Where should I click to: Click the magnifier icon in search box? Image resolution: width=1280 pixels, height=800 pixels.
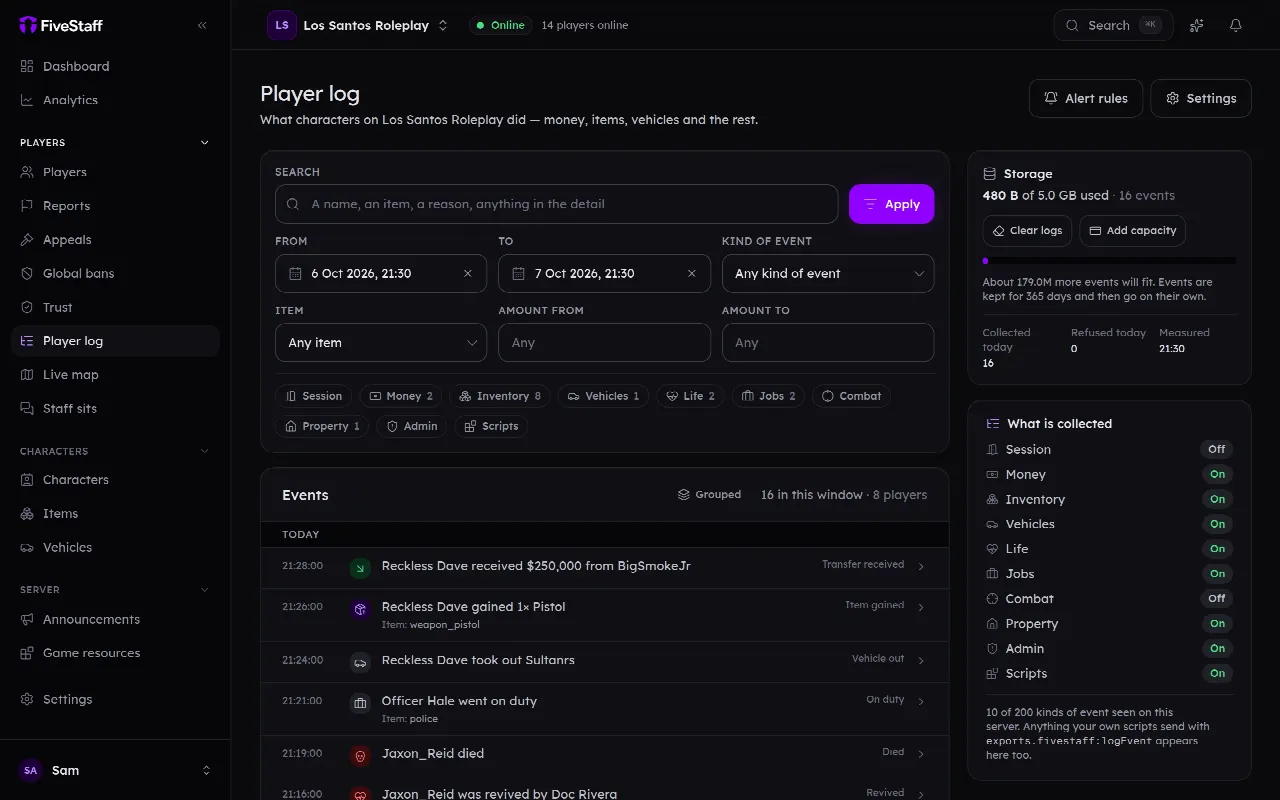[x=293, y=204]
